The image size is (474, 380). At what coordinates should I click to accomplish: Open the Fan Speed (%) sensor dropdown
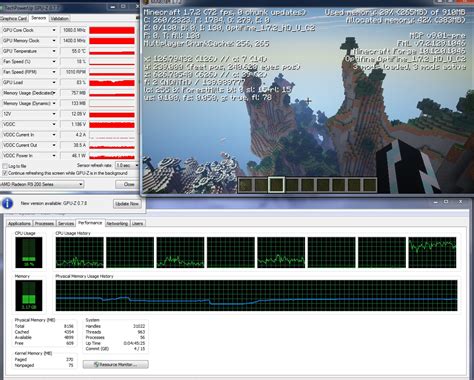click(54, 62)
